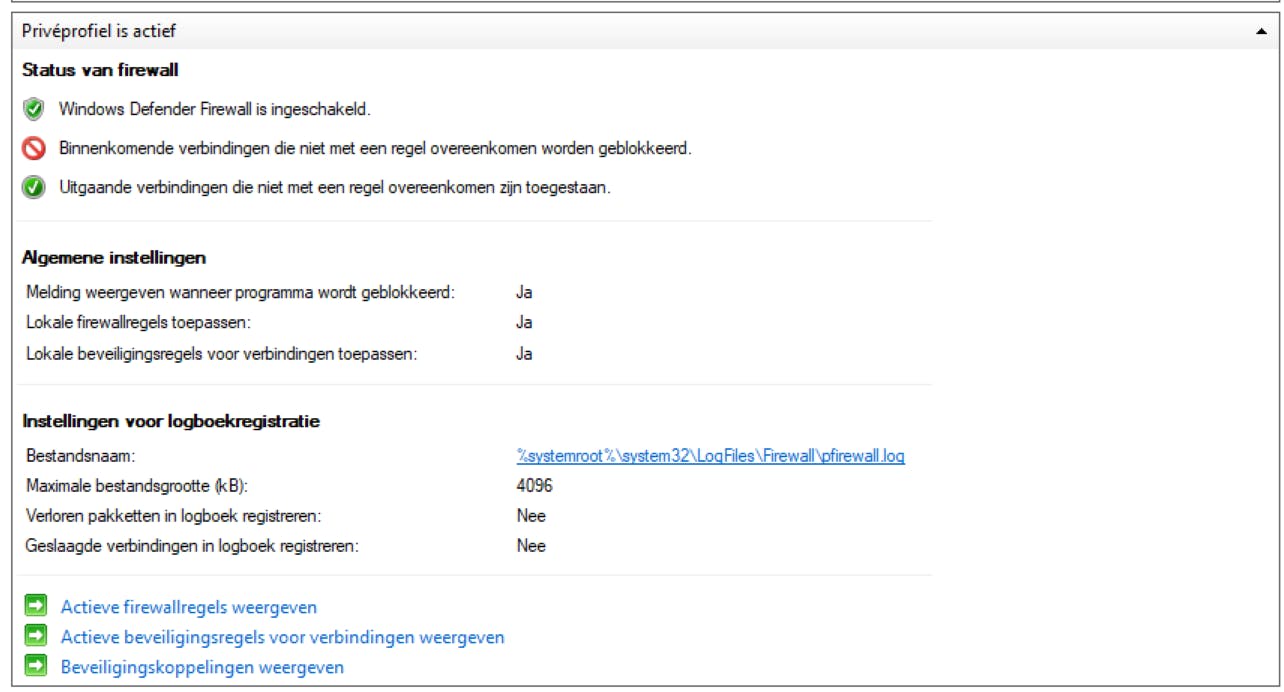The width and height of the screenshot is (1284, 692).
Task: Click arrow icon beside Beveiligingskoppelingen weergeven
Action: (36, 666)
